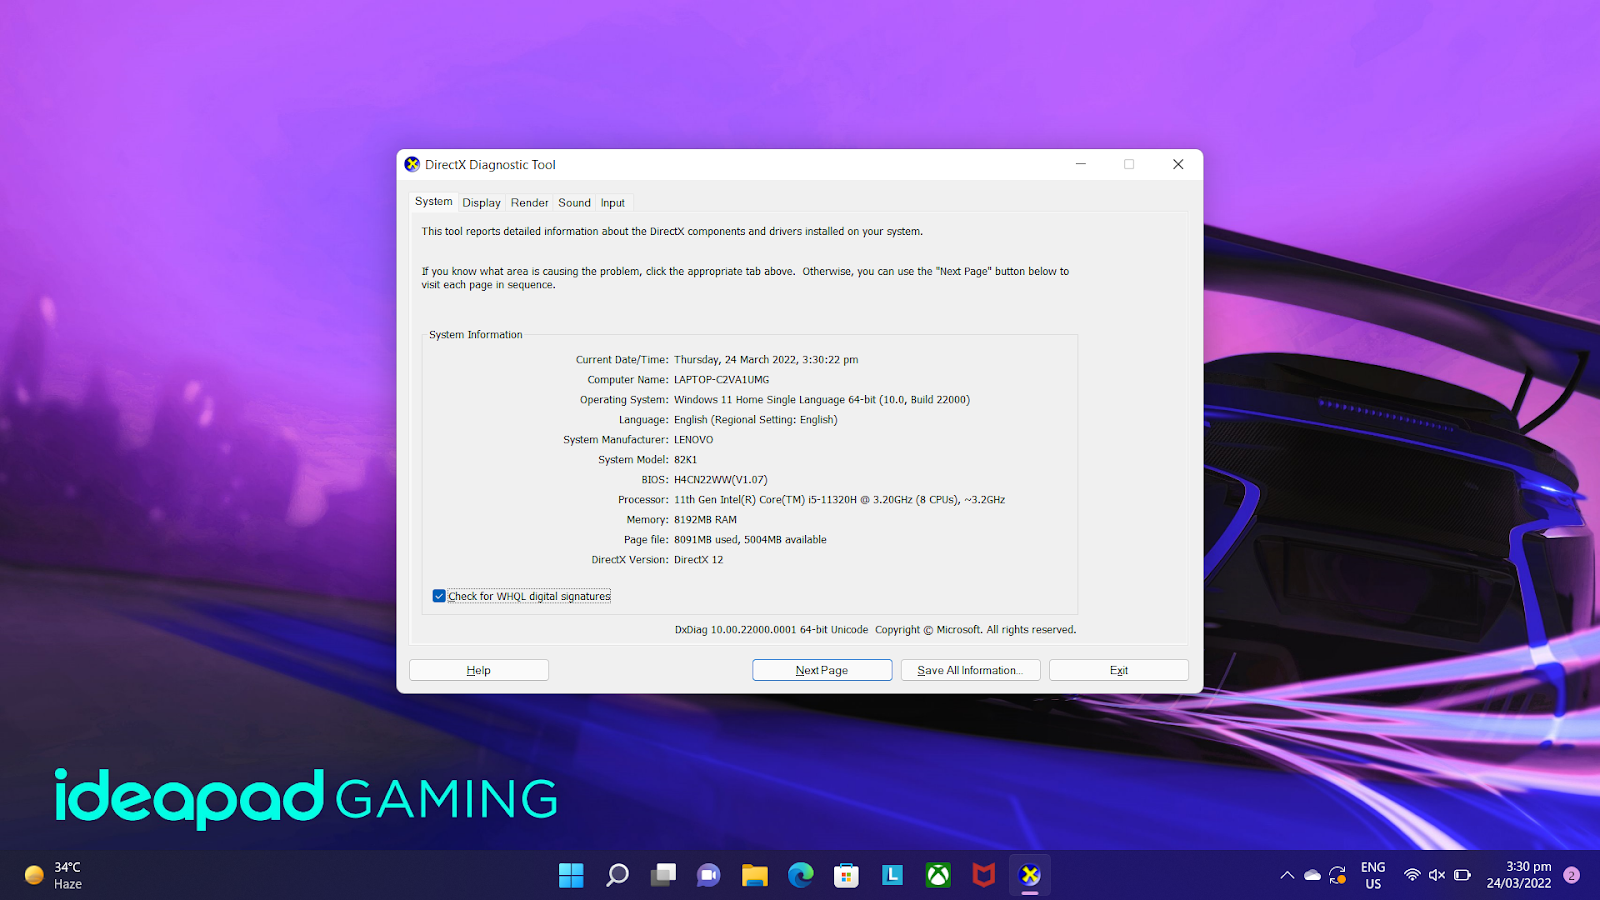Click the OneDrive cloud tray icon
Screen dimensions: 1600x900
[x=1313, y=875]
